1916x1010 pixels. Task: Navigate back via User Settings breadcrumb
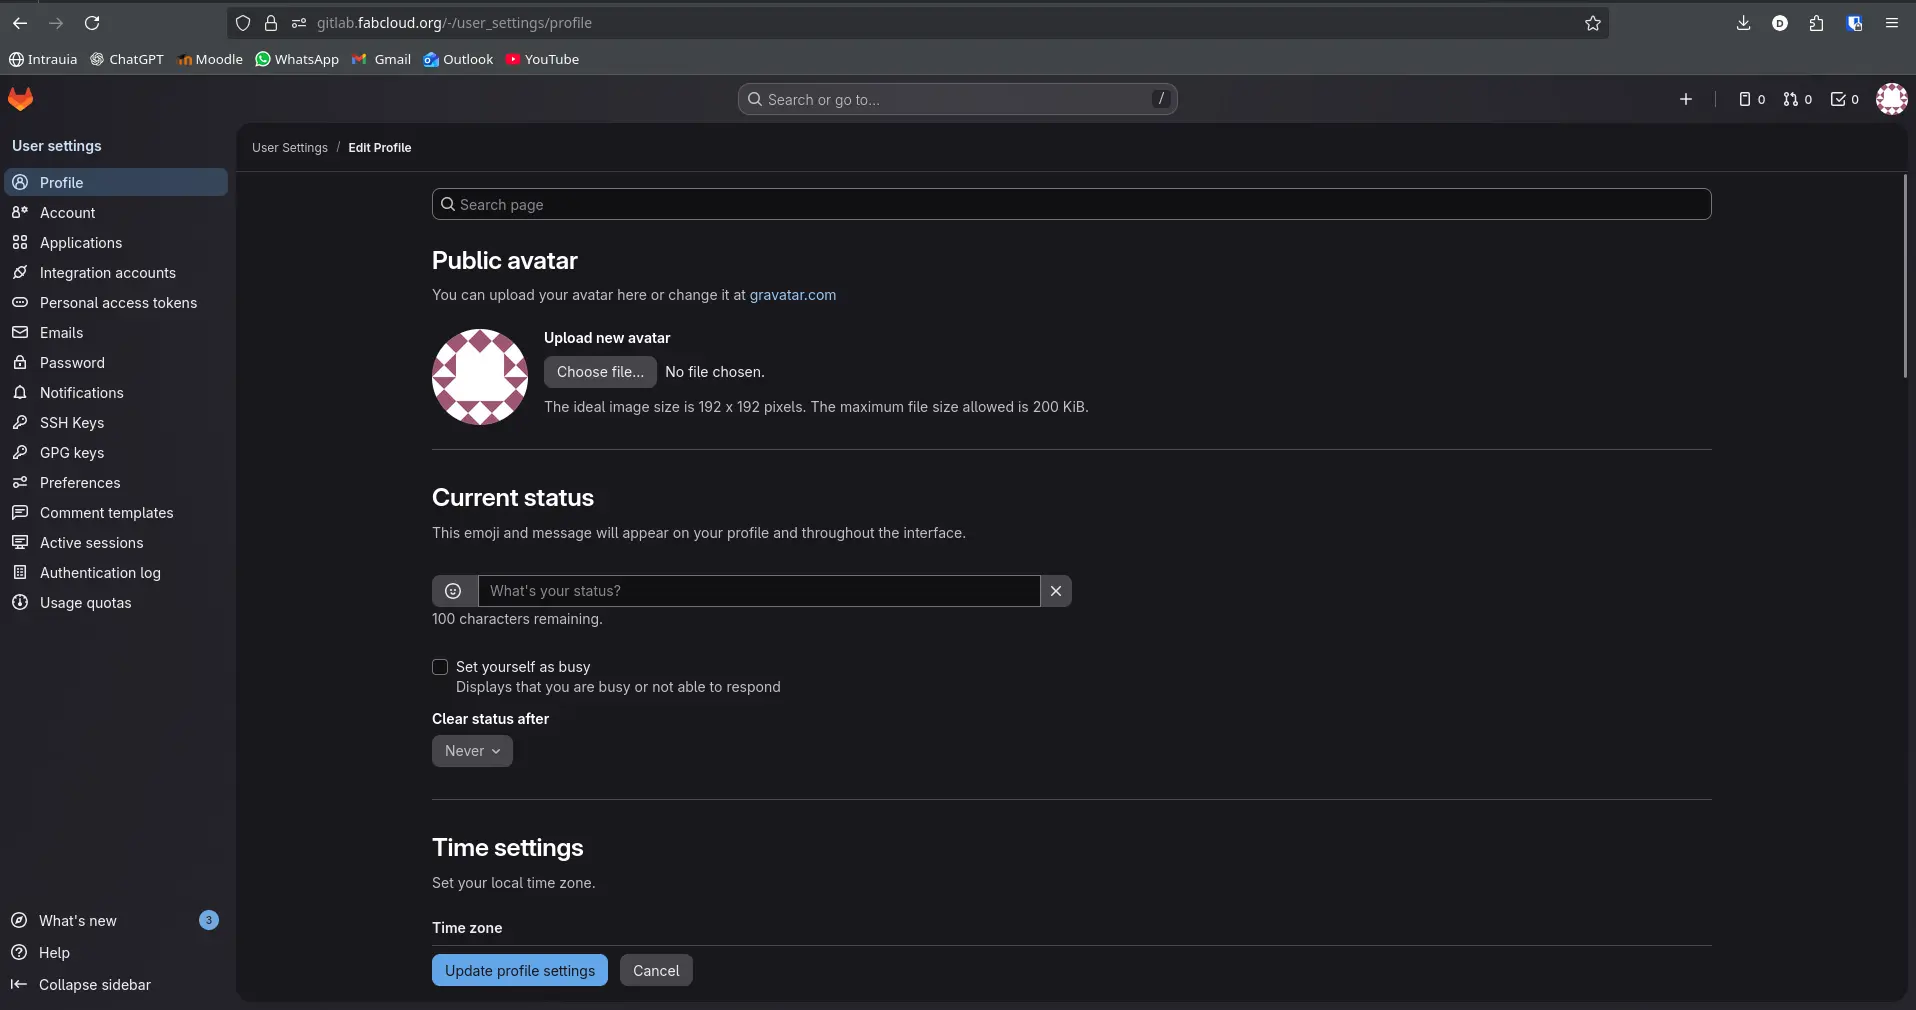290,147
